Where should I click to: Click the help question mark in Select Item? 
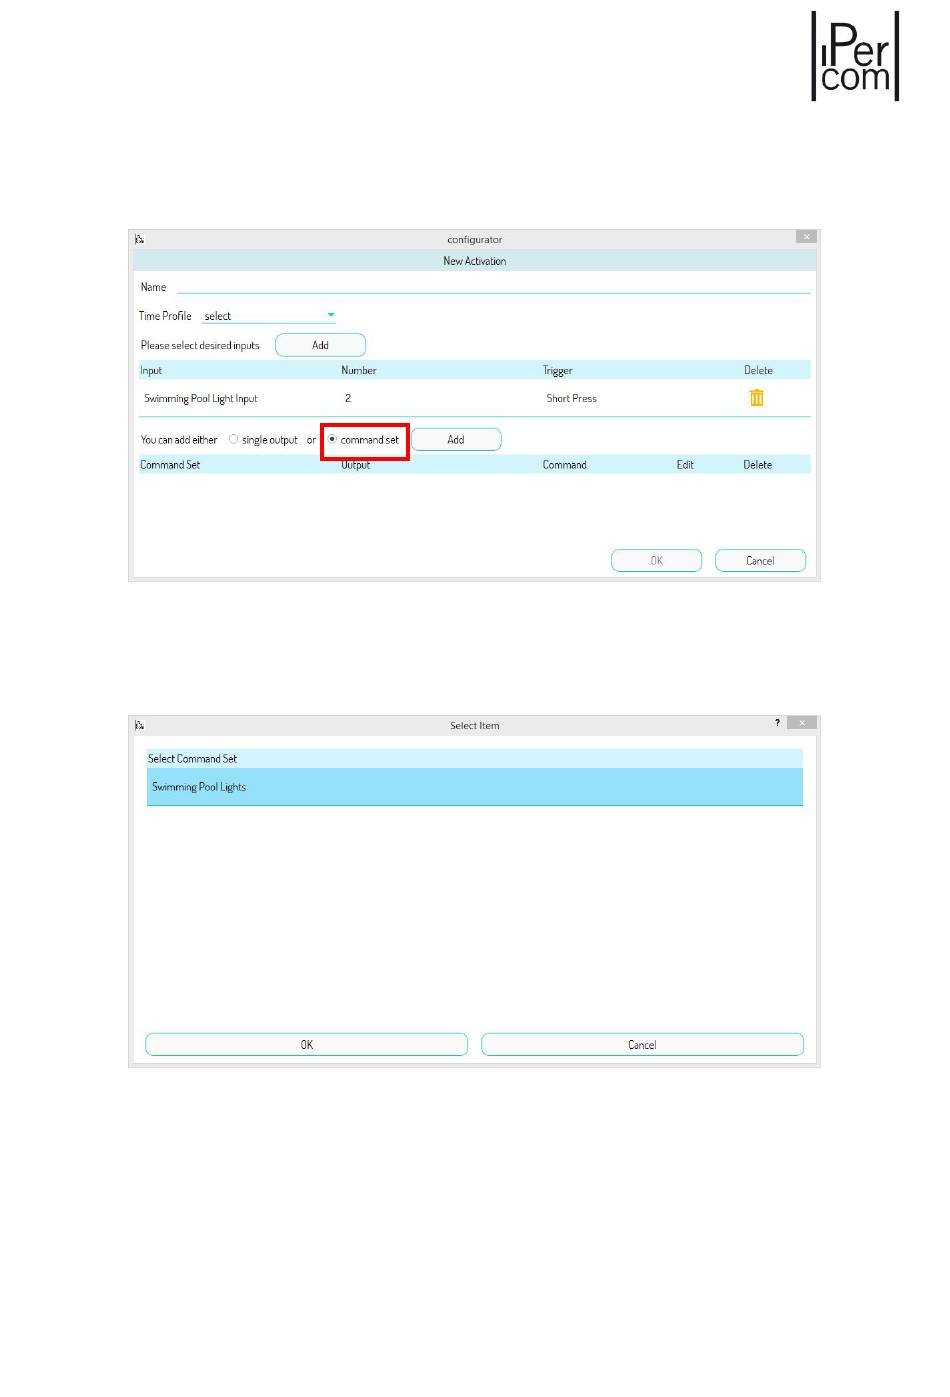[777, 723]
